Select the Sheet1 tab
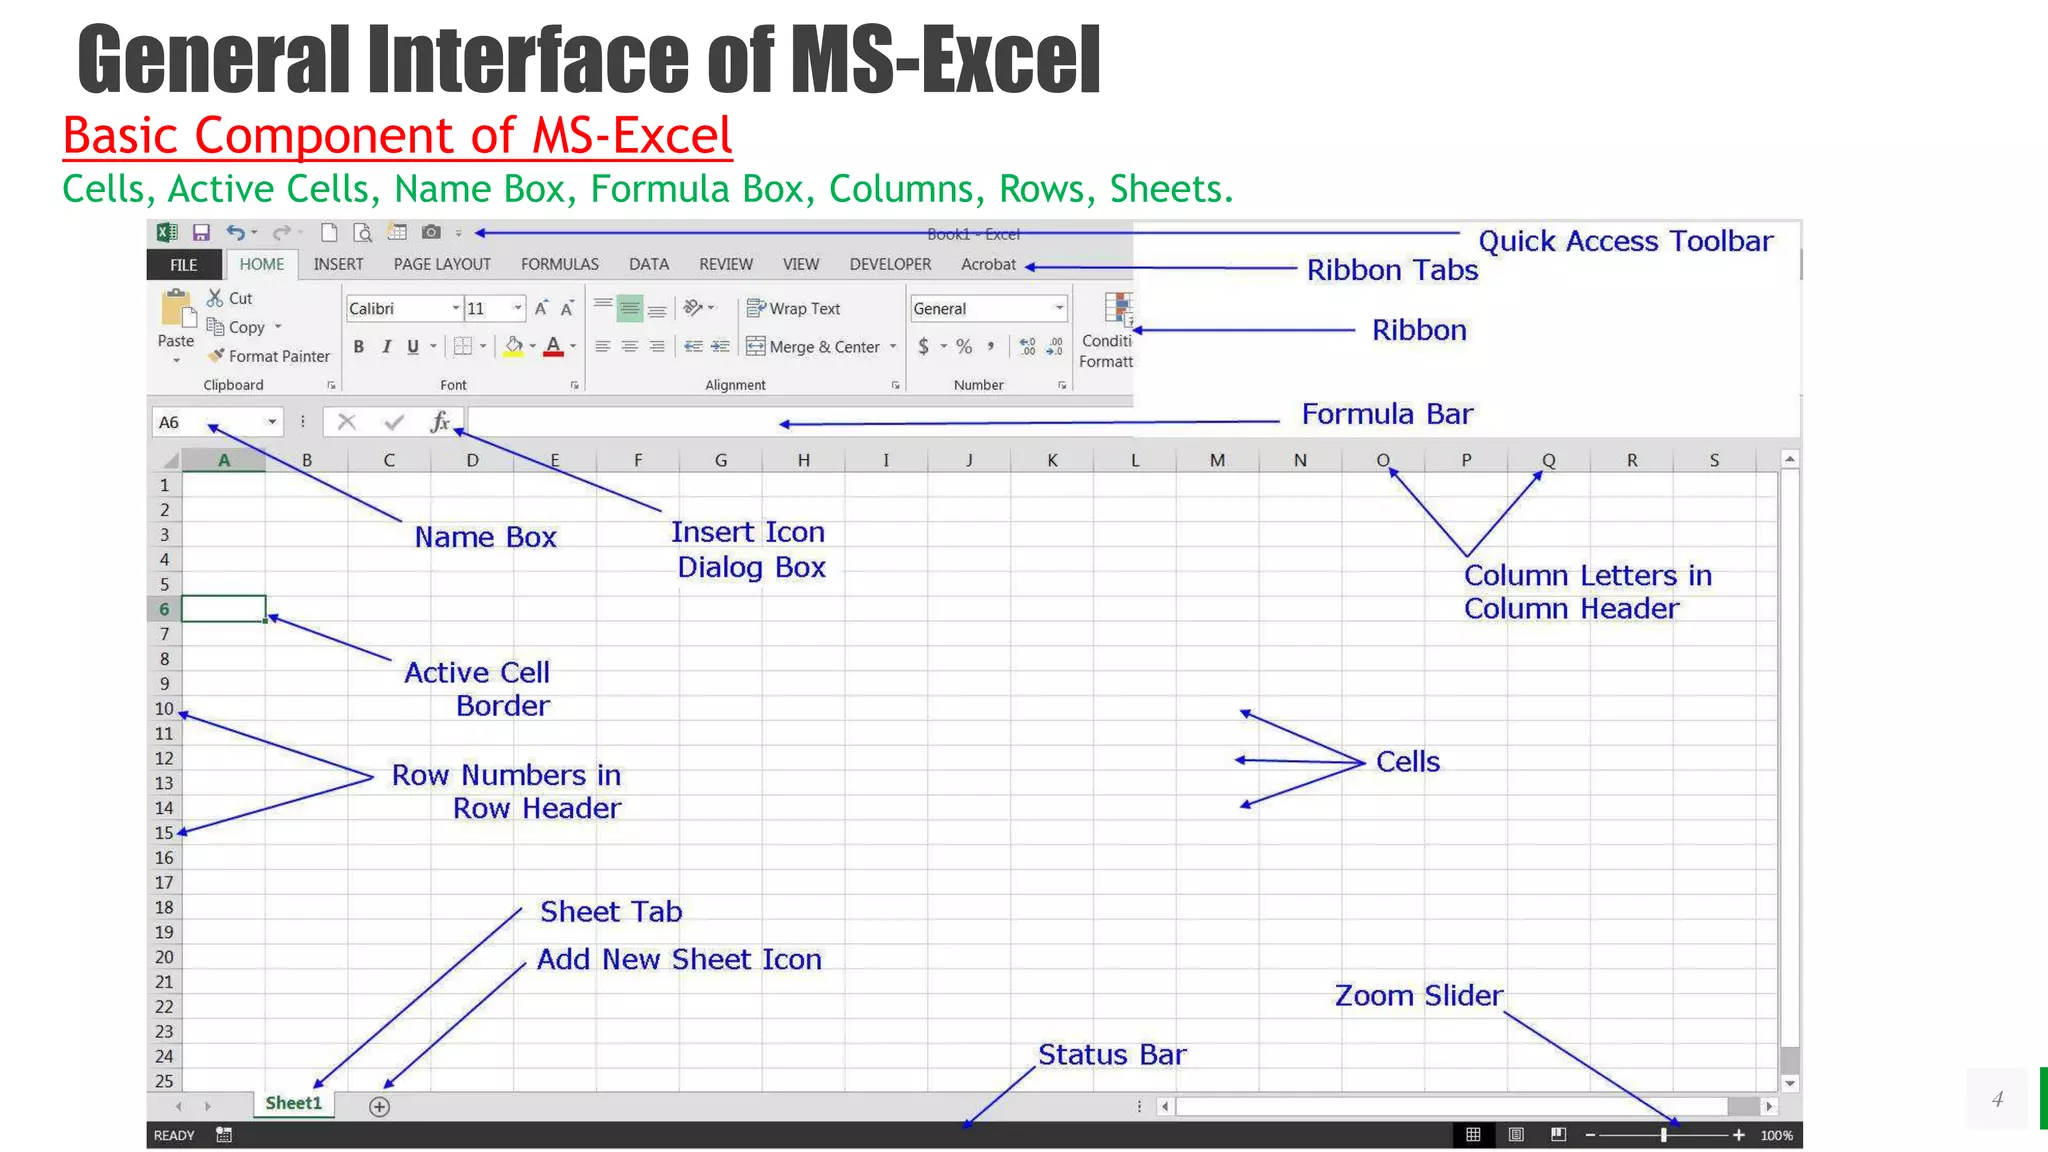The image size is (2048, 1152). click(x=293, y=1103)
